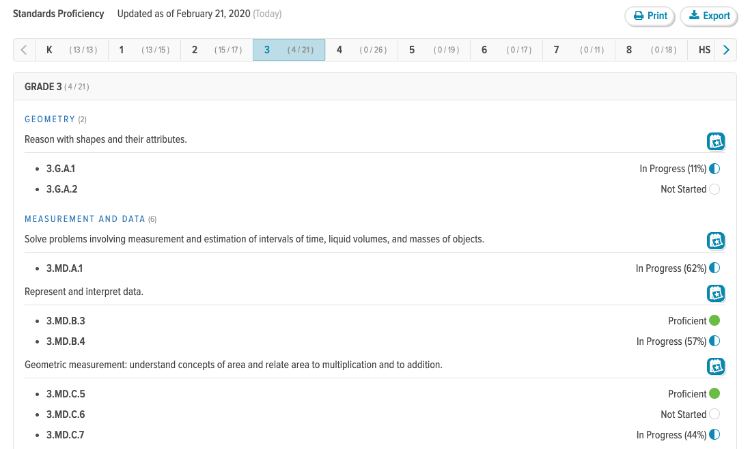Viewport: 750px width, 449px height.
Task: Click the 3.MD.C.7 standard code
Action: [65, 435]
